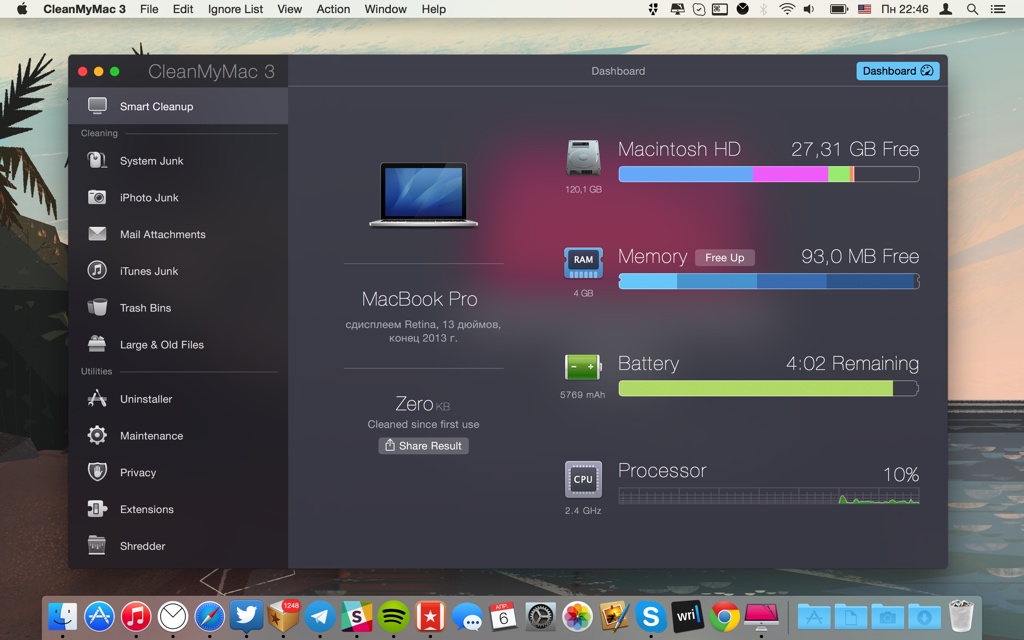1024x640 pixels.
Task: Click the Memory usage bar
Action: point(769,281)
